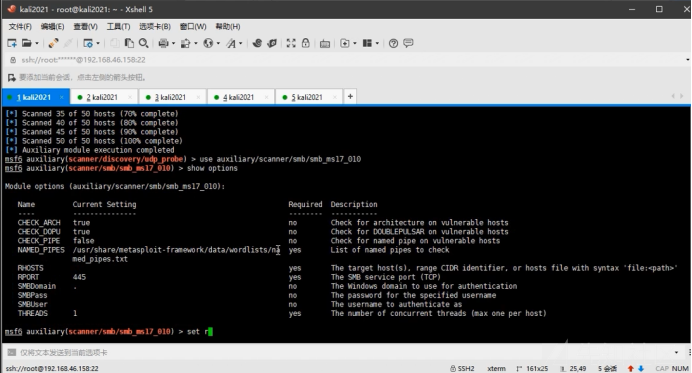
Task: Click the Lock screen padlock icon
Action: pyautogui.click(x=305, y=43)
